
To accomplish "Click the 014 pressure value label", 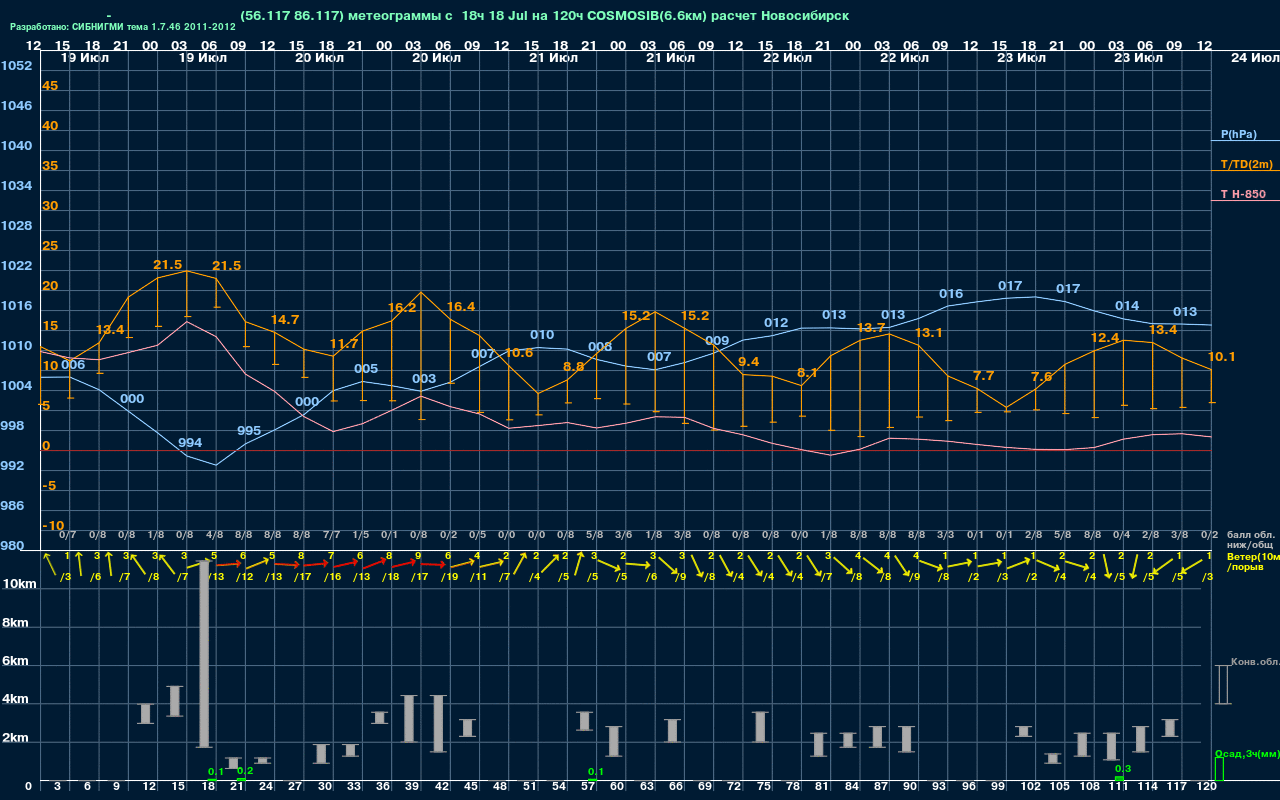I will click(x=1127, y=306).
